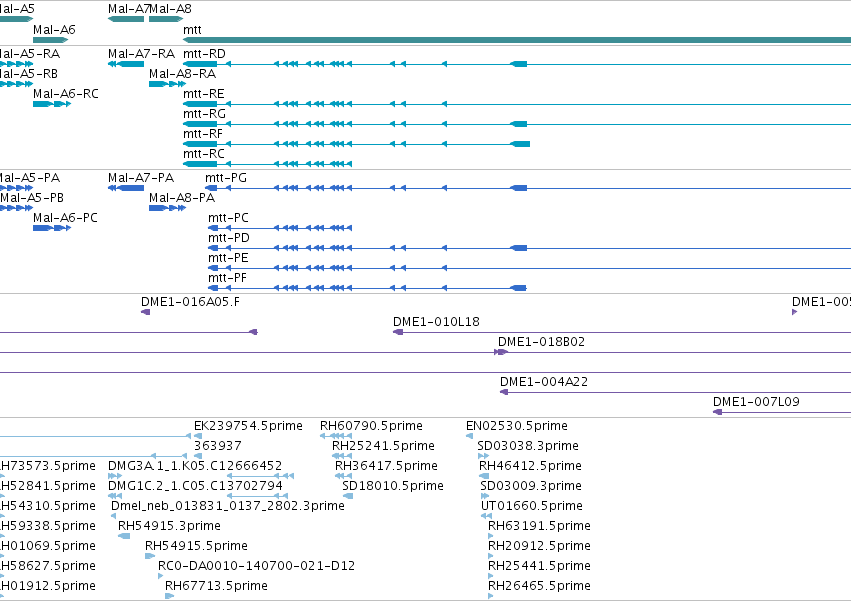Select the mtt gene bar
This screenshot has width=851, height=601.
tap(517, 40)
